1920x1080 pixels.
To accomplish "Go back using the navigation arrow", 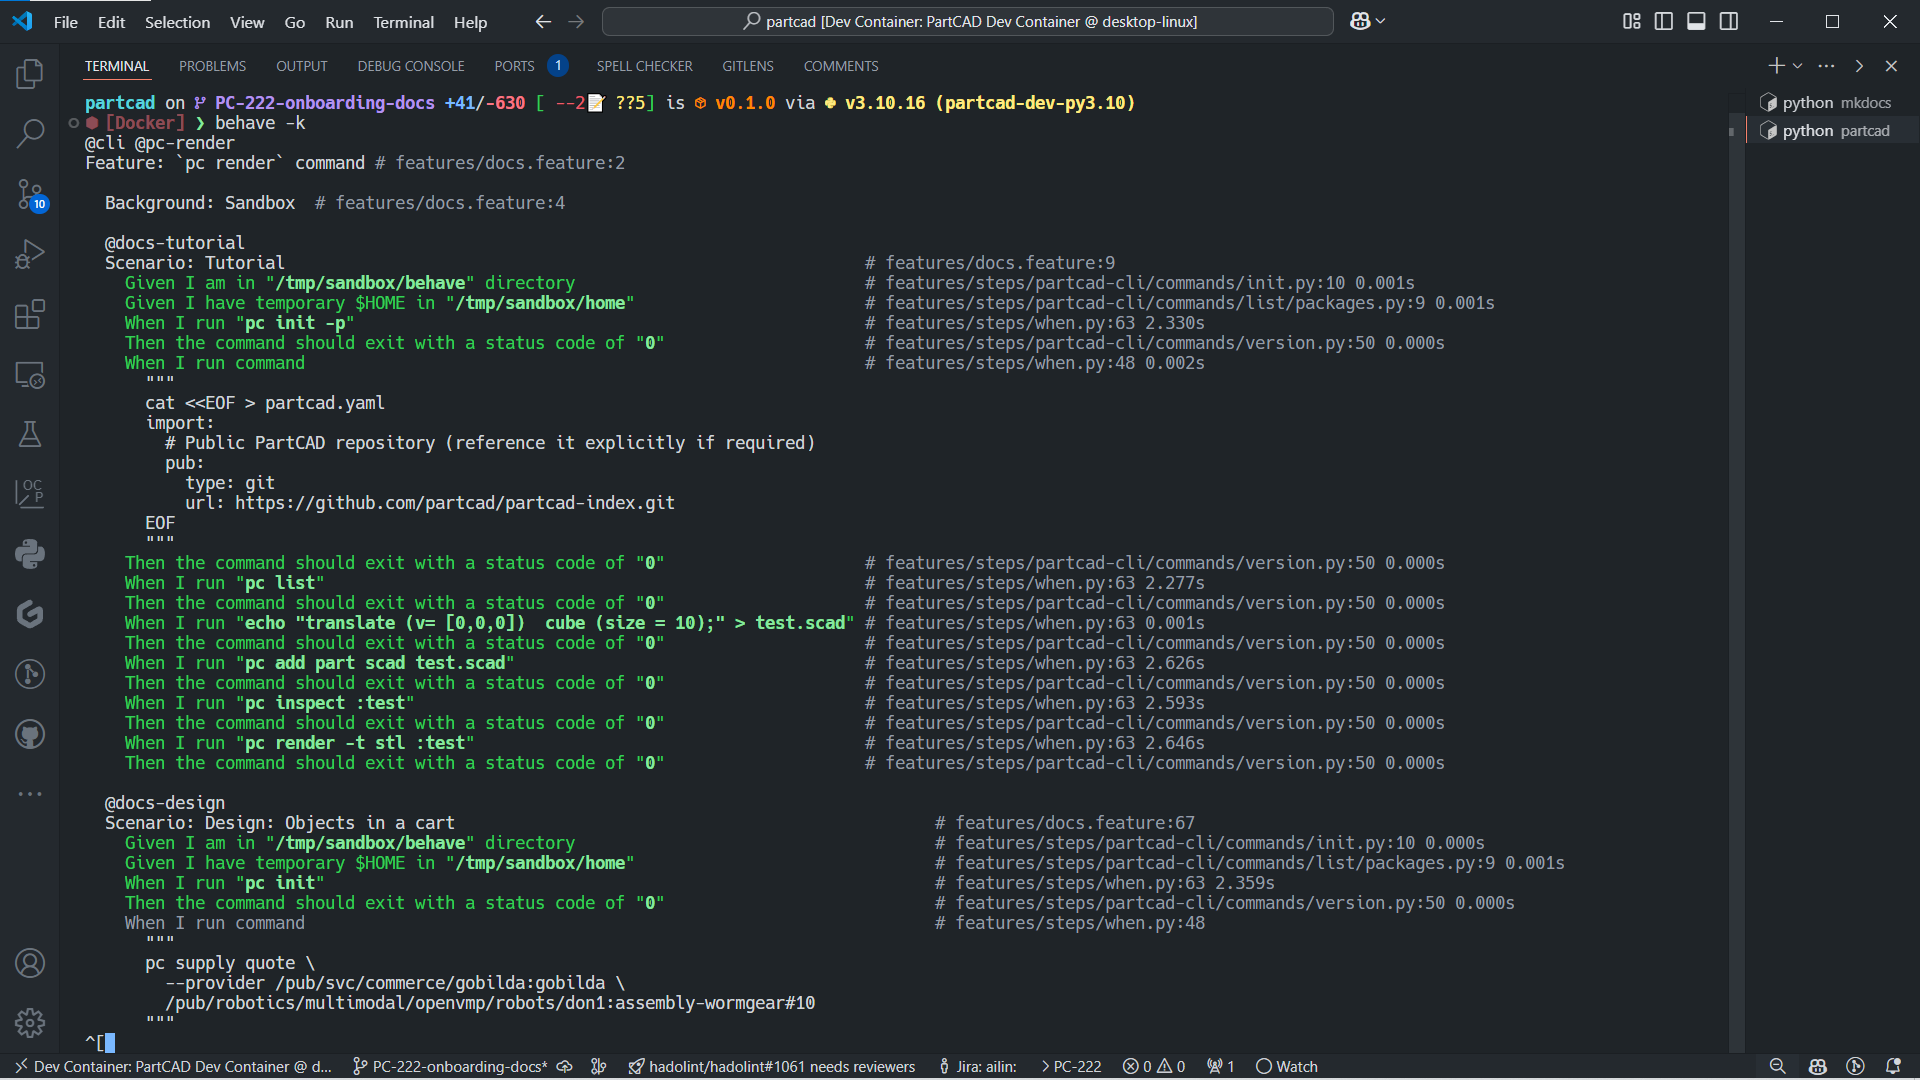I will (x=543, y=21).
